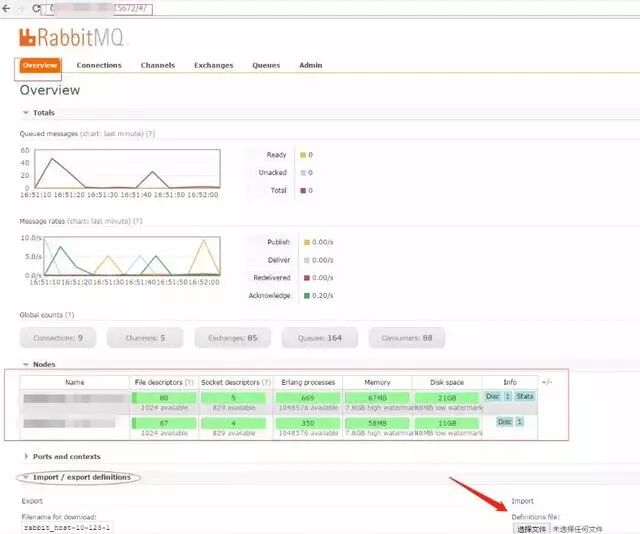Expand Ports and contexts section

(62, 456)
